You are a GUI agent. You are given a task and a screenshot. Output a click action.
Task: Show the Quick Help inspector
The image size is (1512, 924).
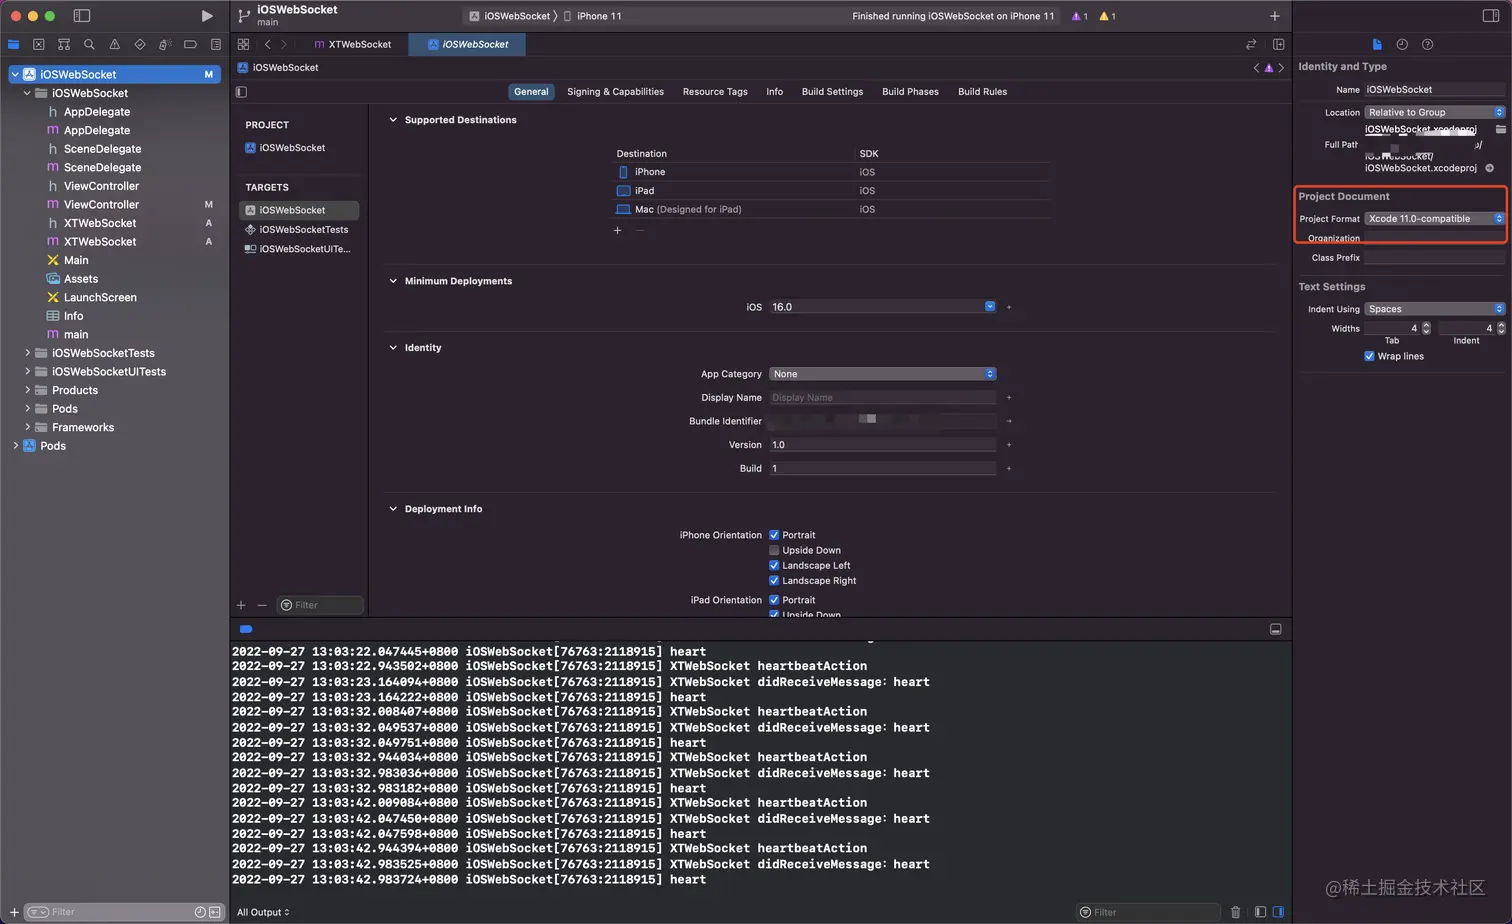click(x=1427, y=44)
